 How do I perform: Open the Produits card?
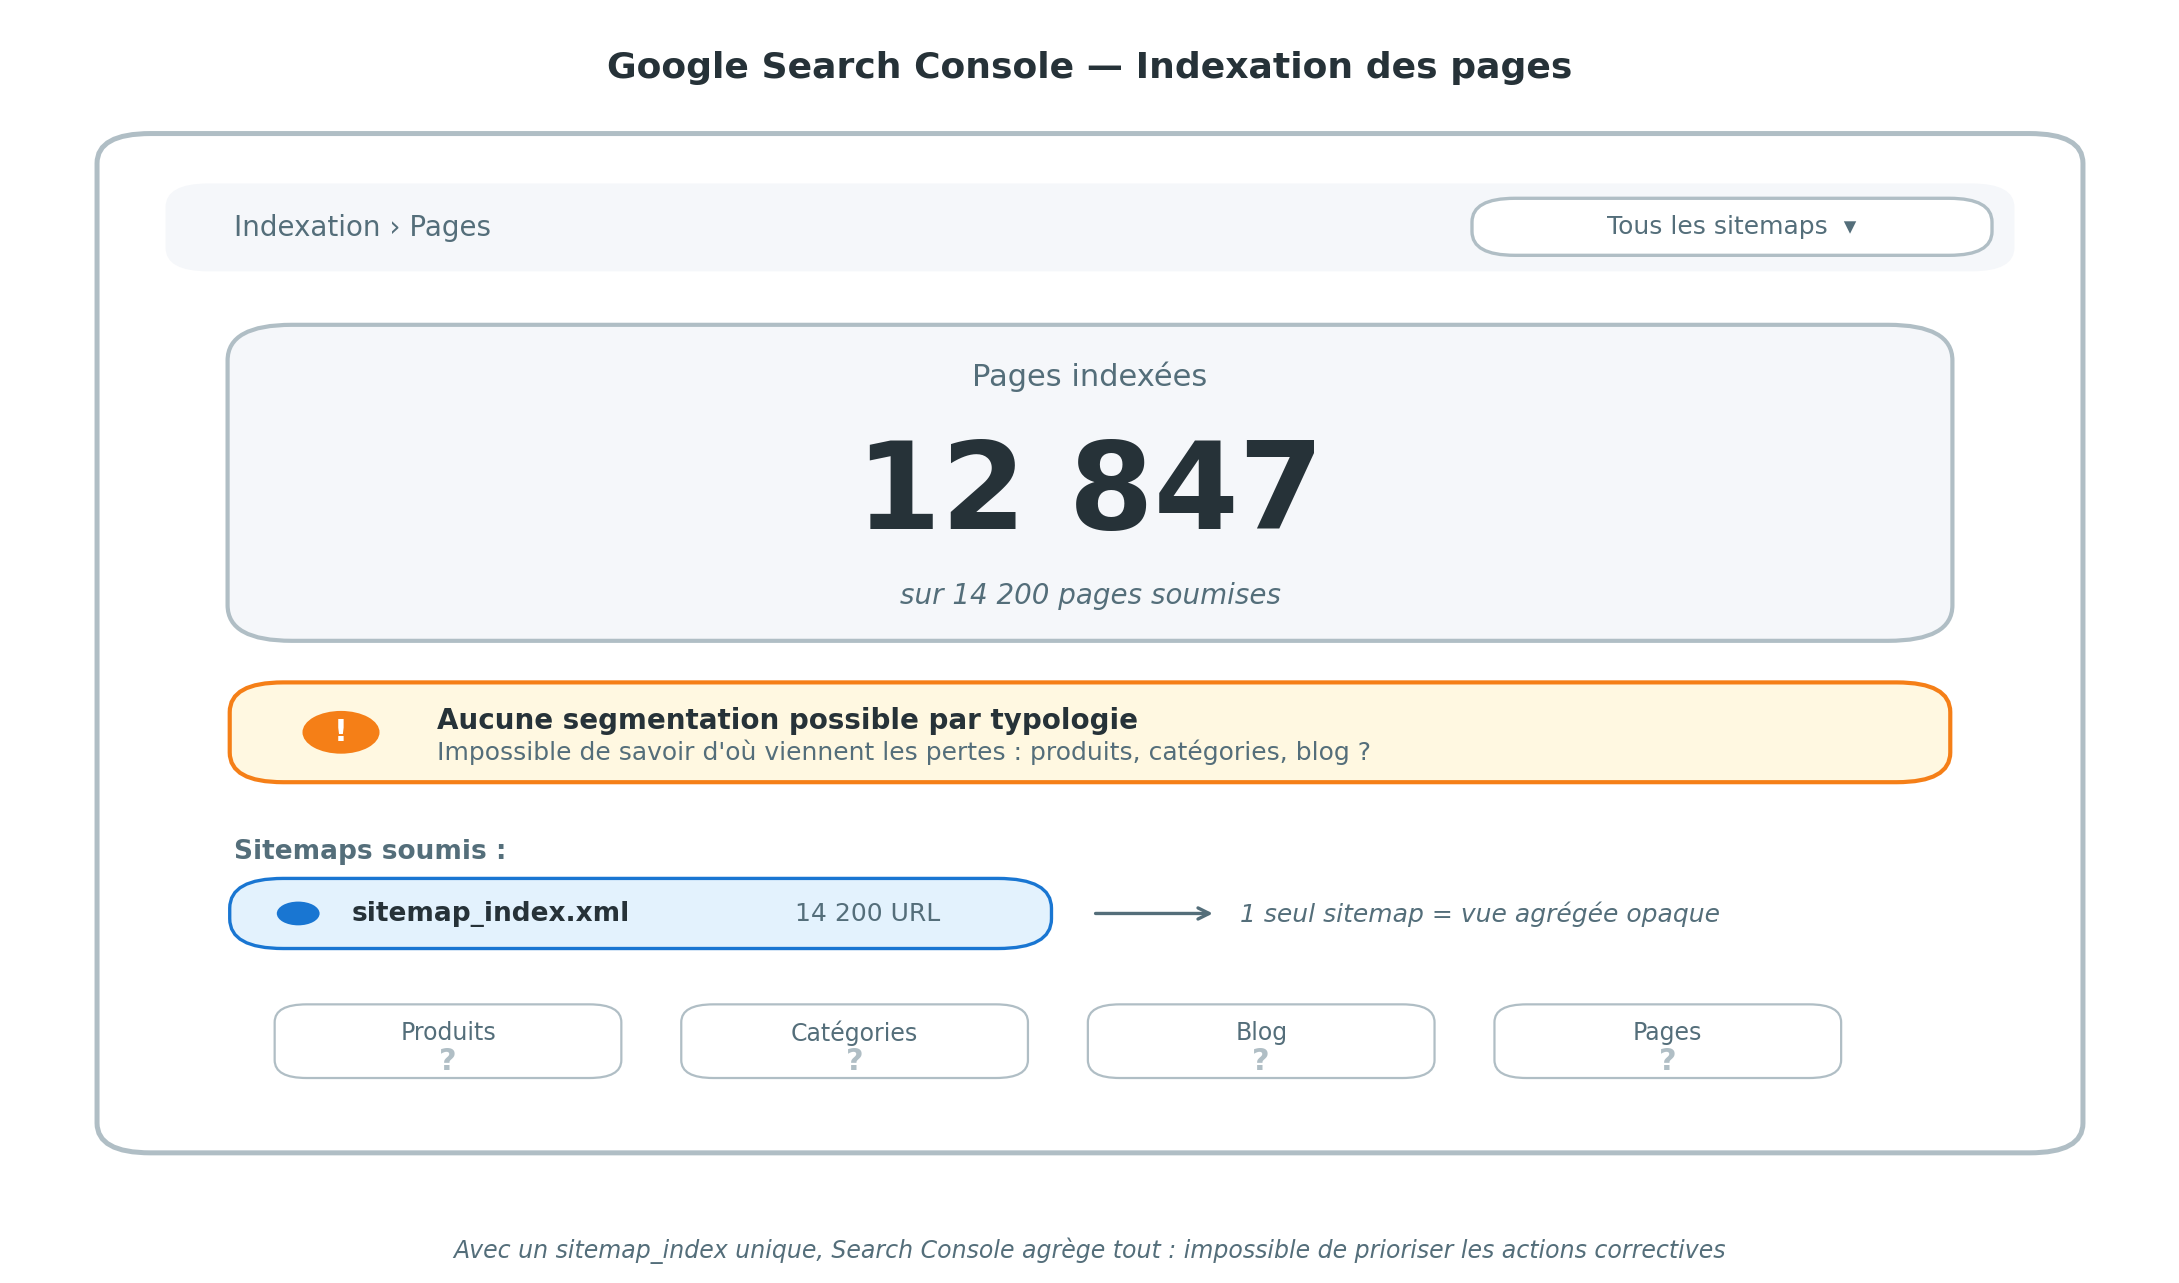click(x=448, y=1041)
